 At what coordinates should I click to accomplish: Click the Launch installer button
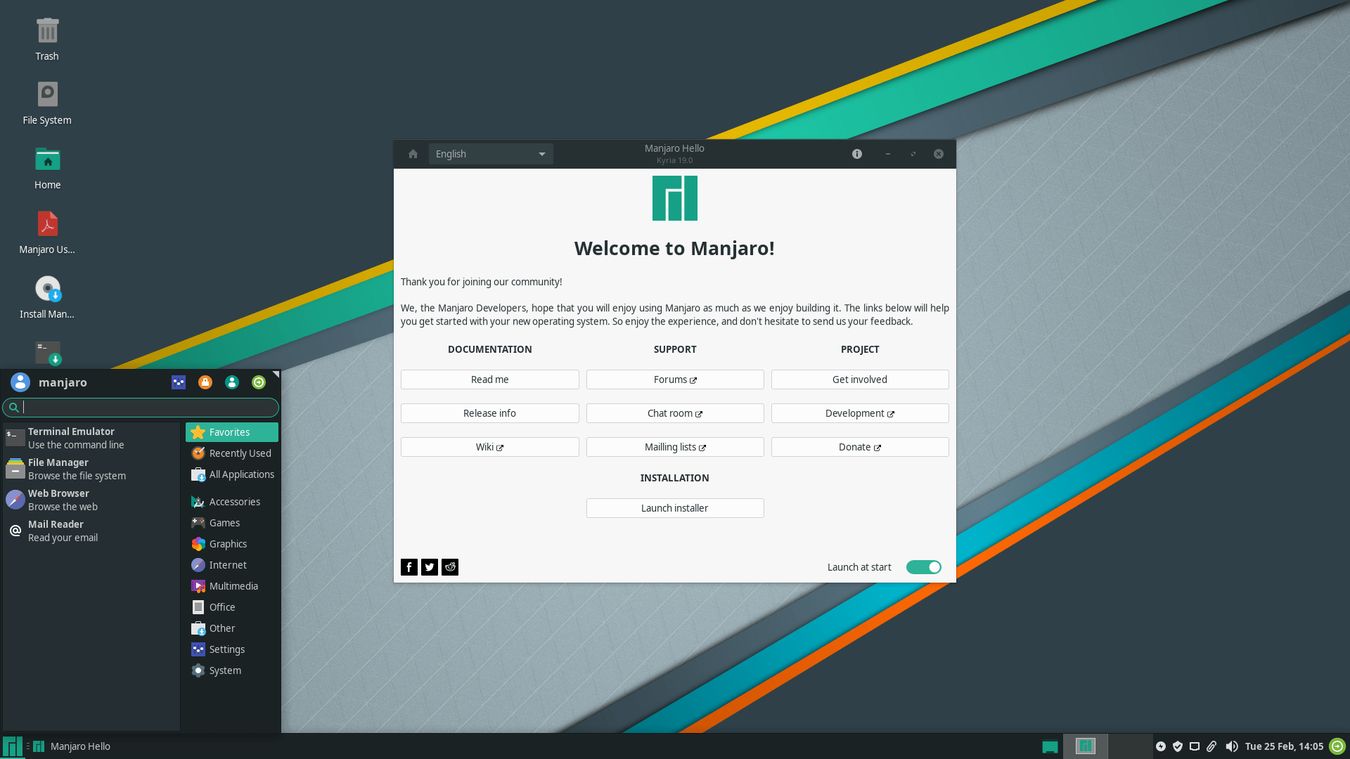pos(674,507)
